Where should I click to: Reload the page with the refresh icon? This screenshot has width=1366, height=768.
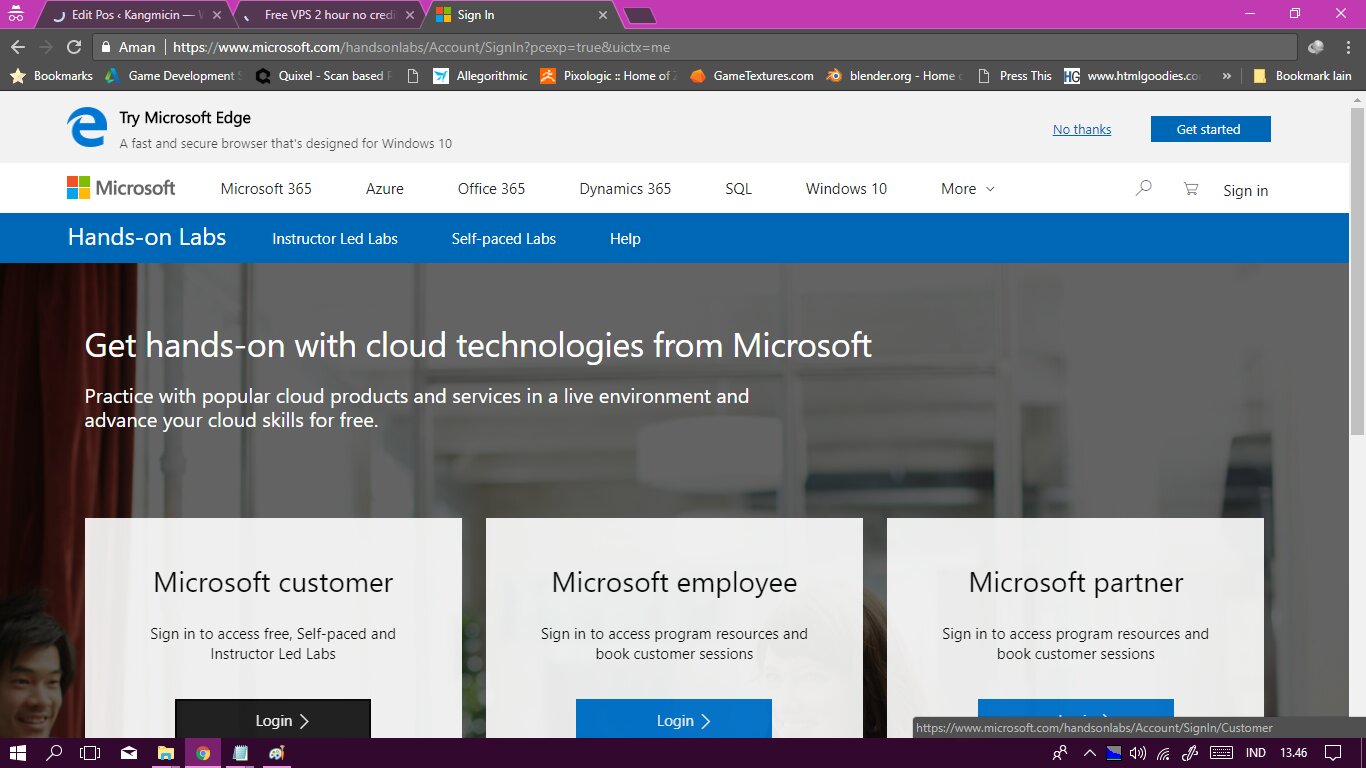pyautogui.click(x=73, y=47)
